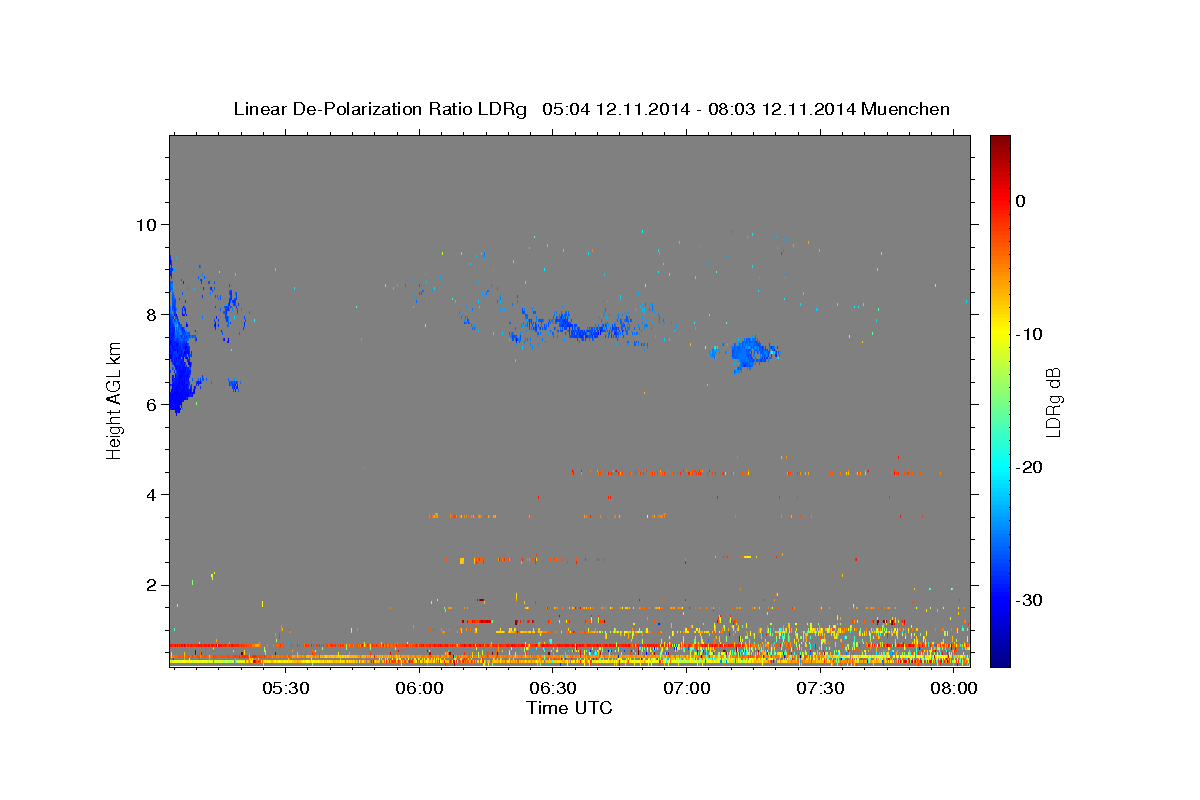The image size is (1200, 800).
Task: Click the height tick label 2
Action: point(150,584)
